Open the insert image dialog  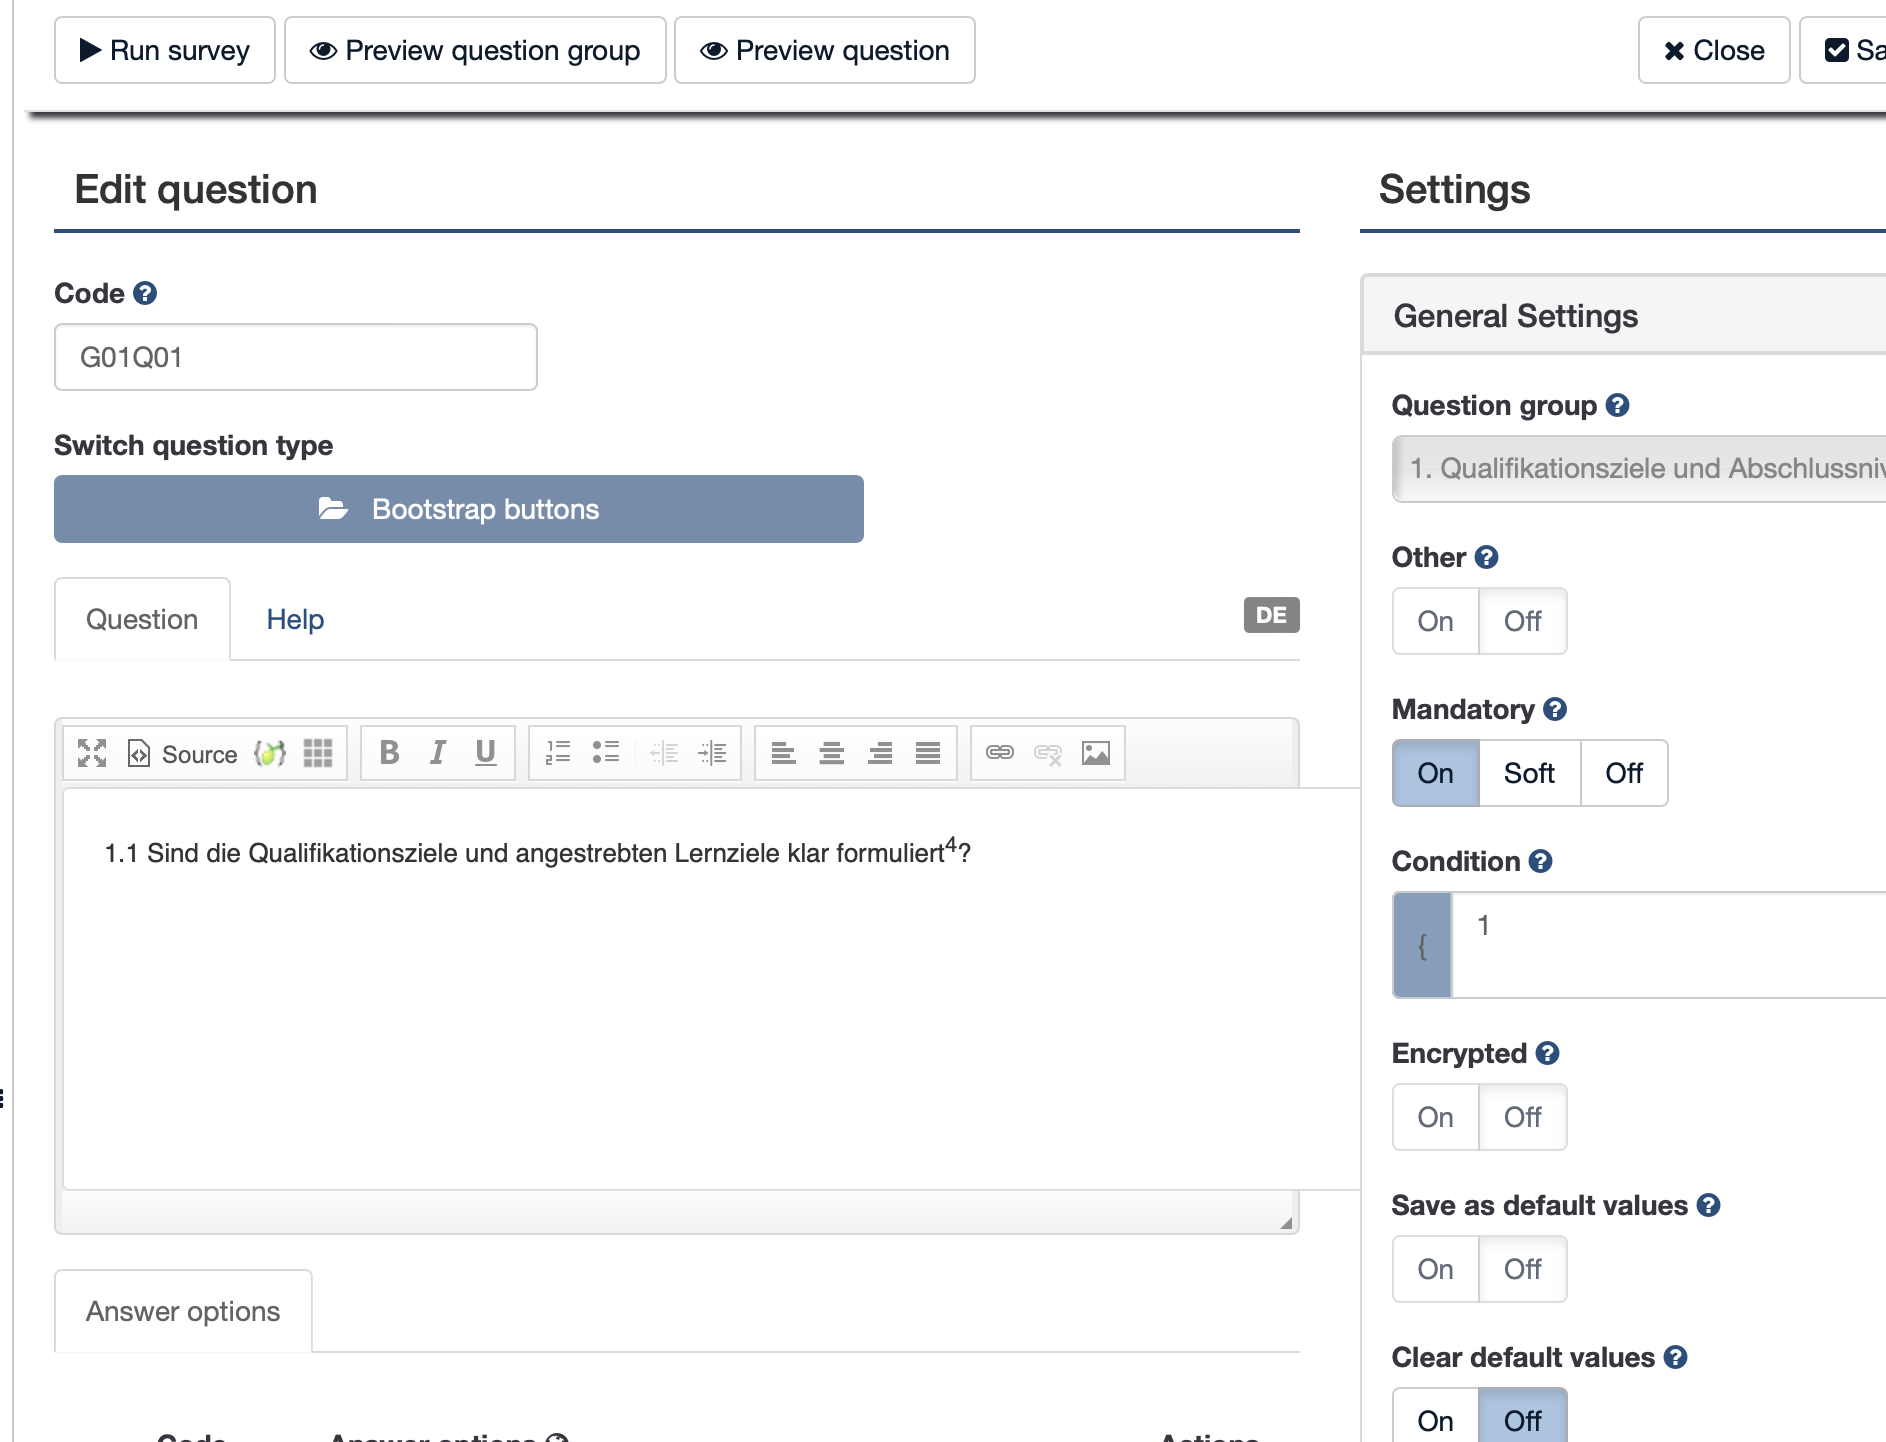click(x=1096, y=753)
